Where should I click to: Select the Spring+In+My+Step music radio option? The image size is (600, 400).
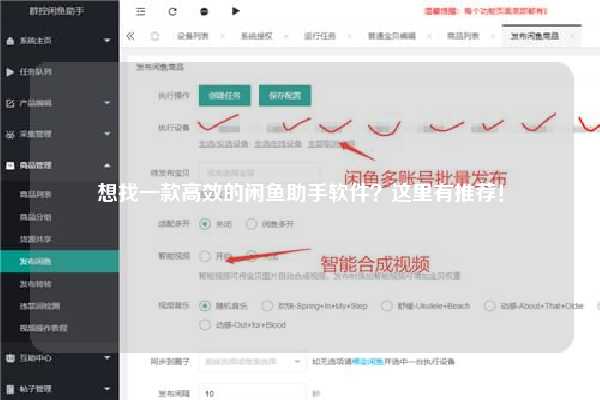[267, 306]
